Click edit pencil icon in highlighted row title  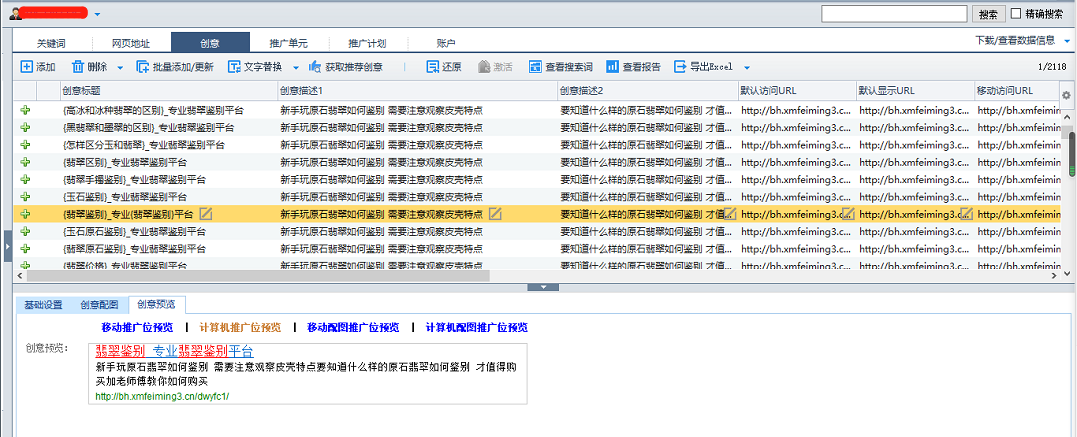206,214
